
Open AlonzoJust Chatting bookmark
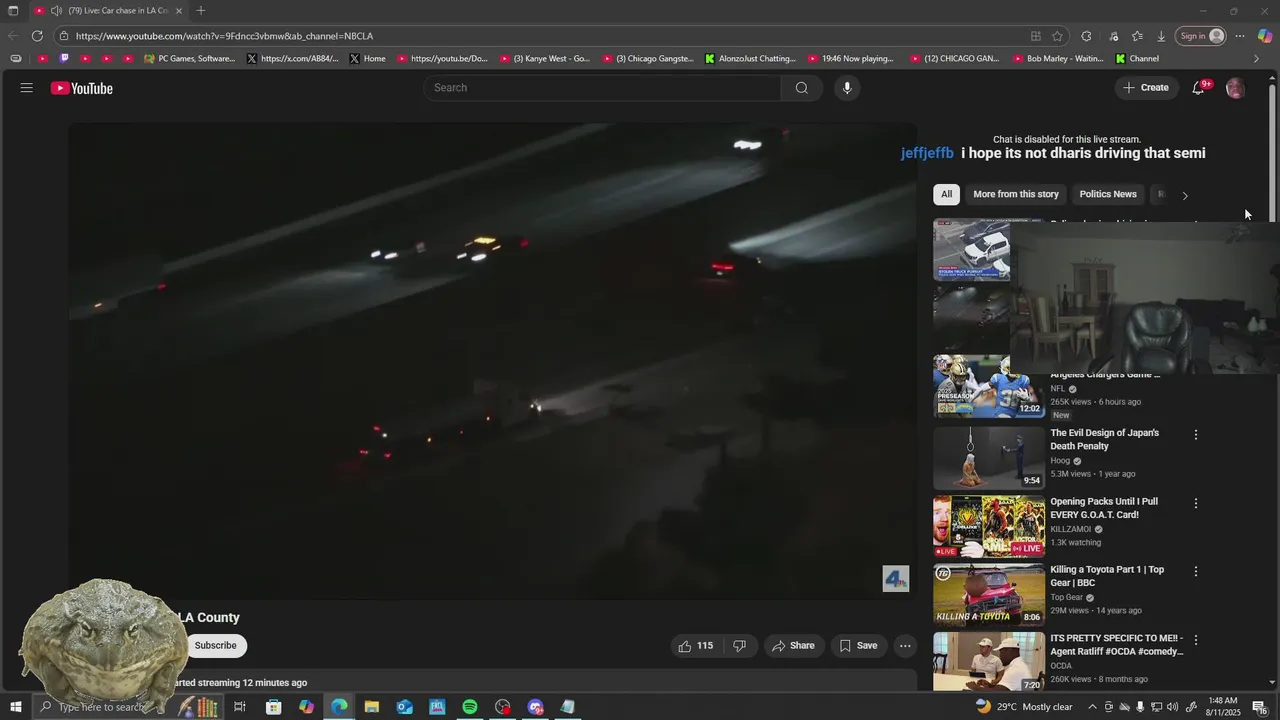751,59
